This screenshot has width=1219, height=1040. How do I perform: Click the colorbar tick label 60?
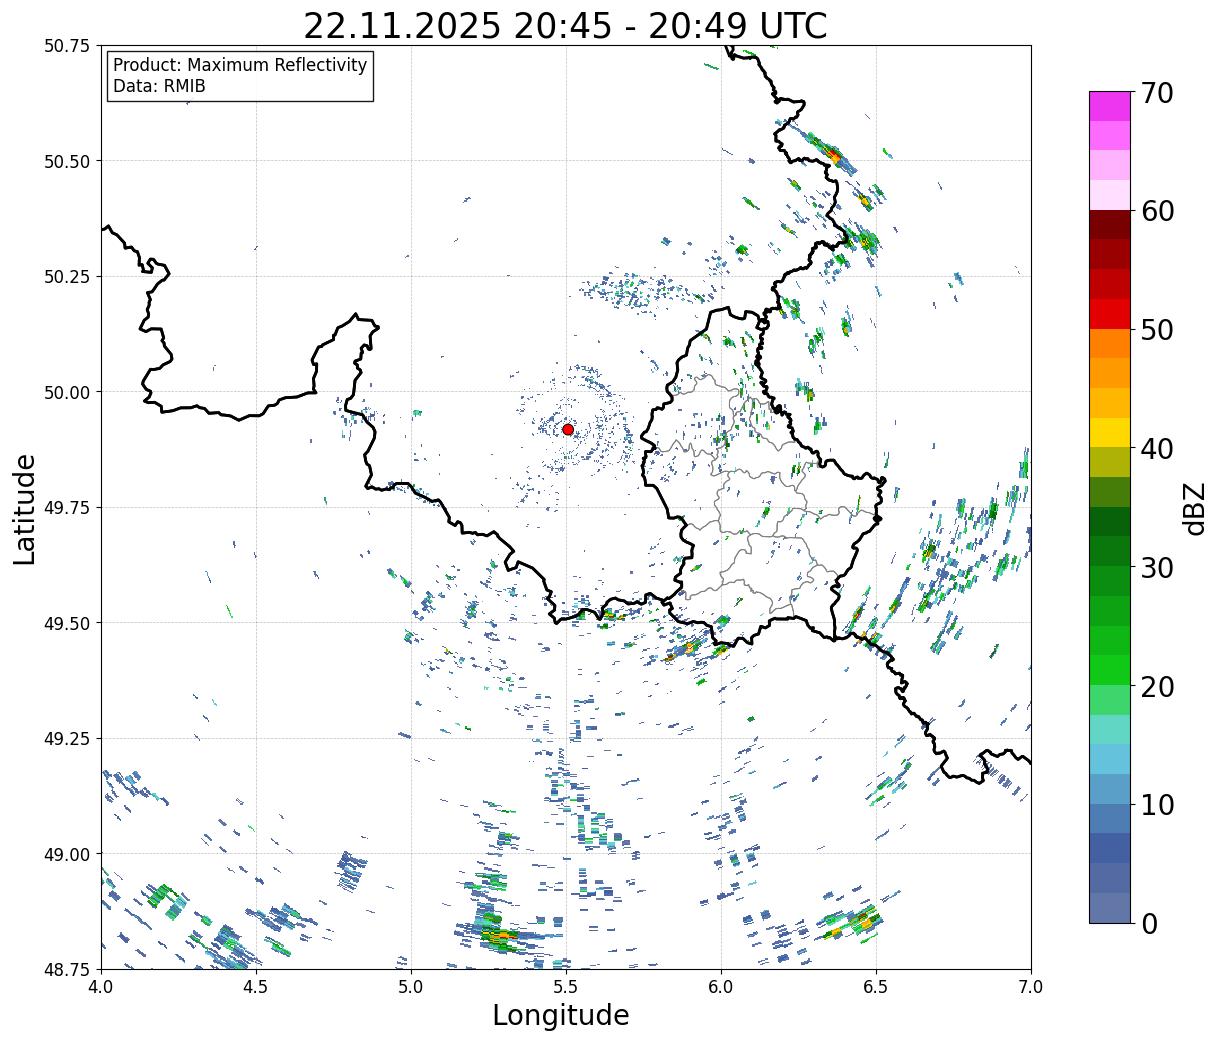1156,211
